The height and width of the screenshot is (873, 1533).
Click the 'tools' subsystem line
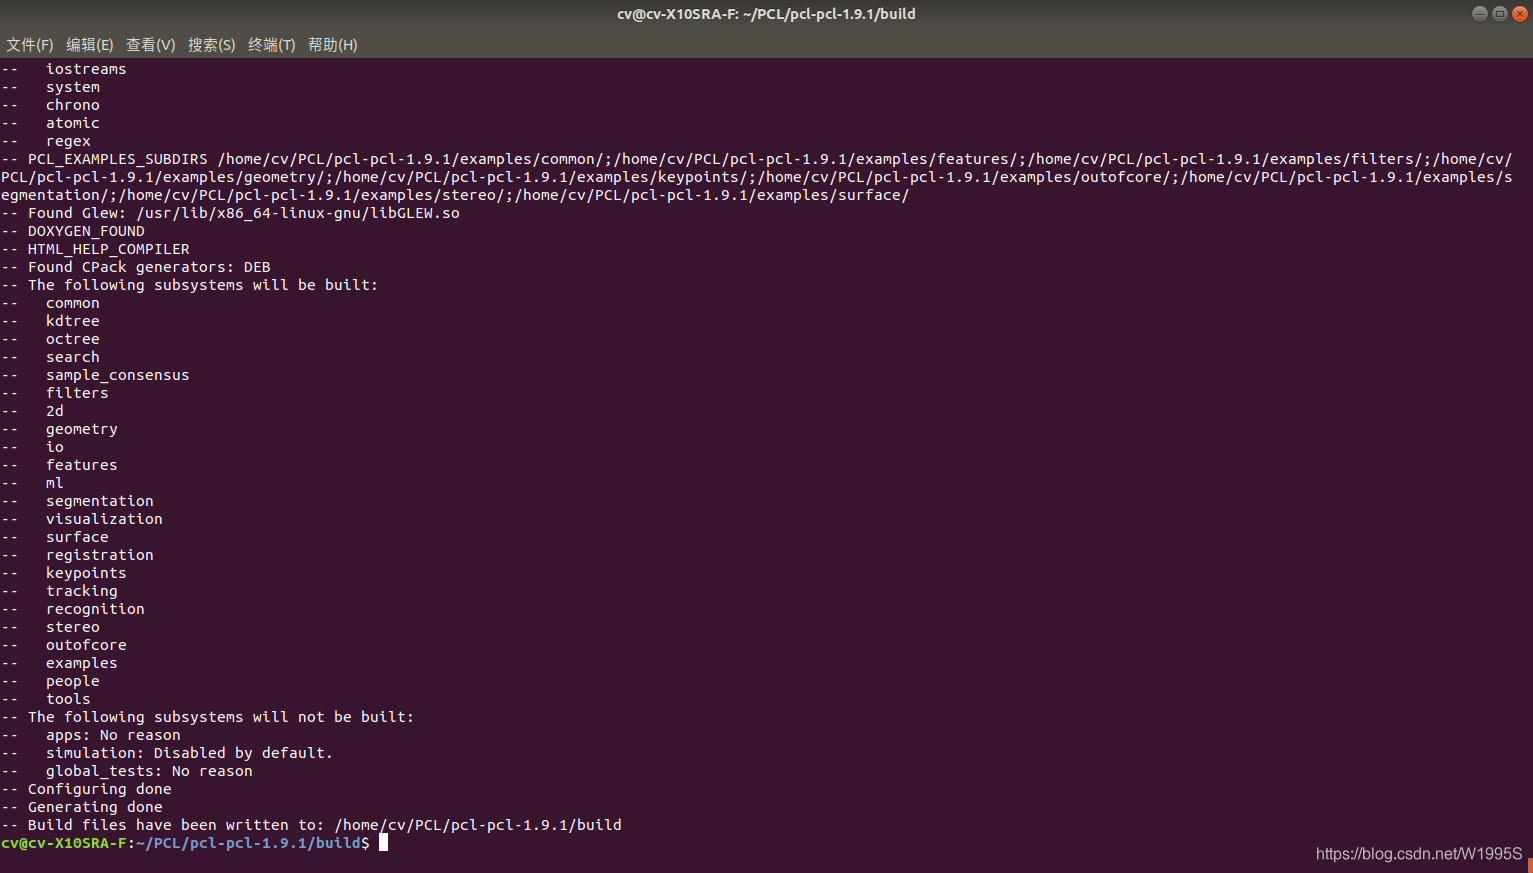pyautogui.click(x=46, y=699)
